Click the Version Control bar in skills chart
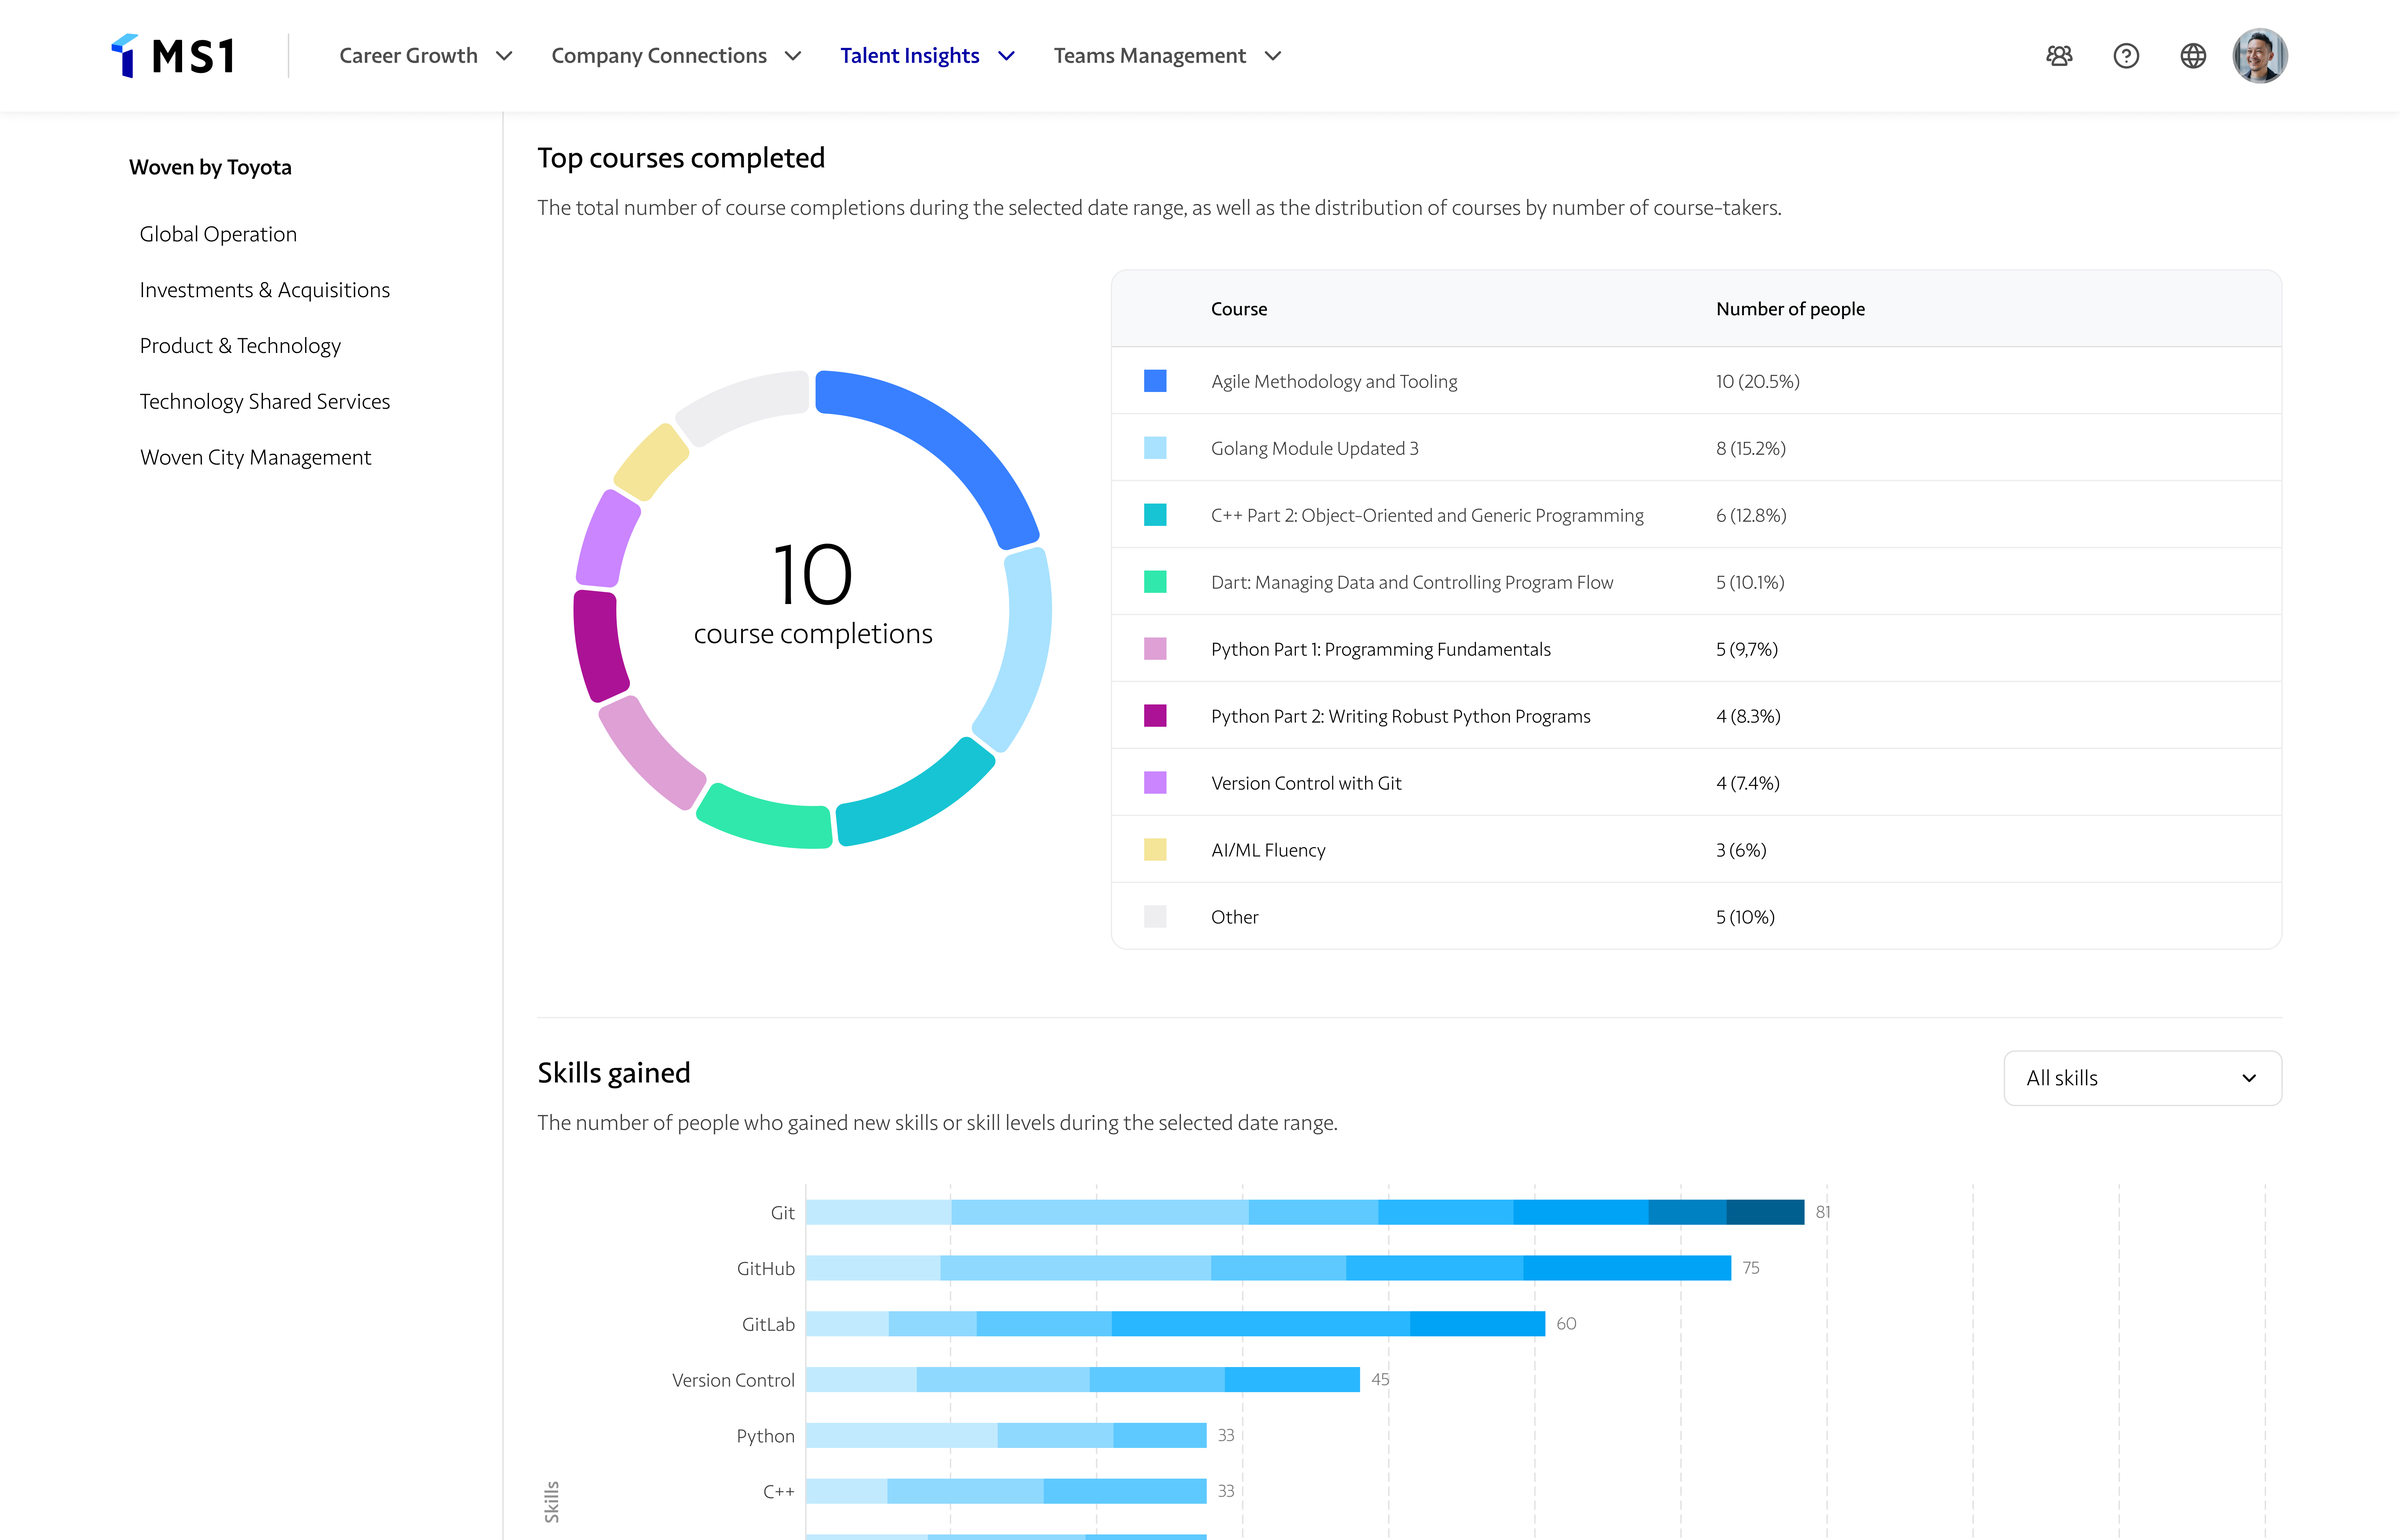2400x1540 pixels. pos(1083,1380)
